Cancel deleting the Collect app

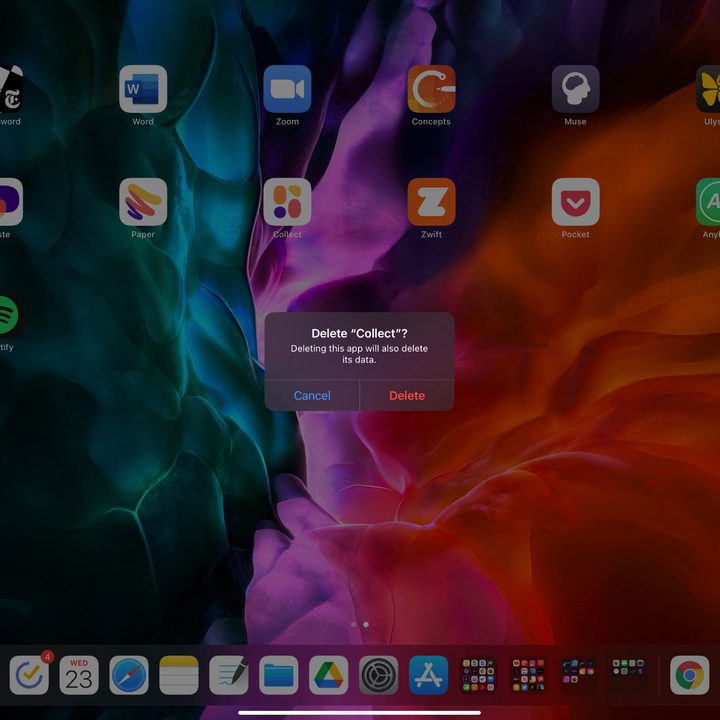point(312,395)
